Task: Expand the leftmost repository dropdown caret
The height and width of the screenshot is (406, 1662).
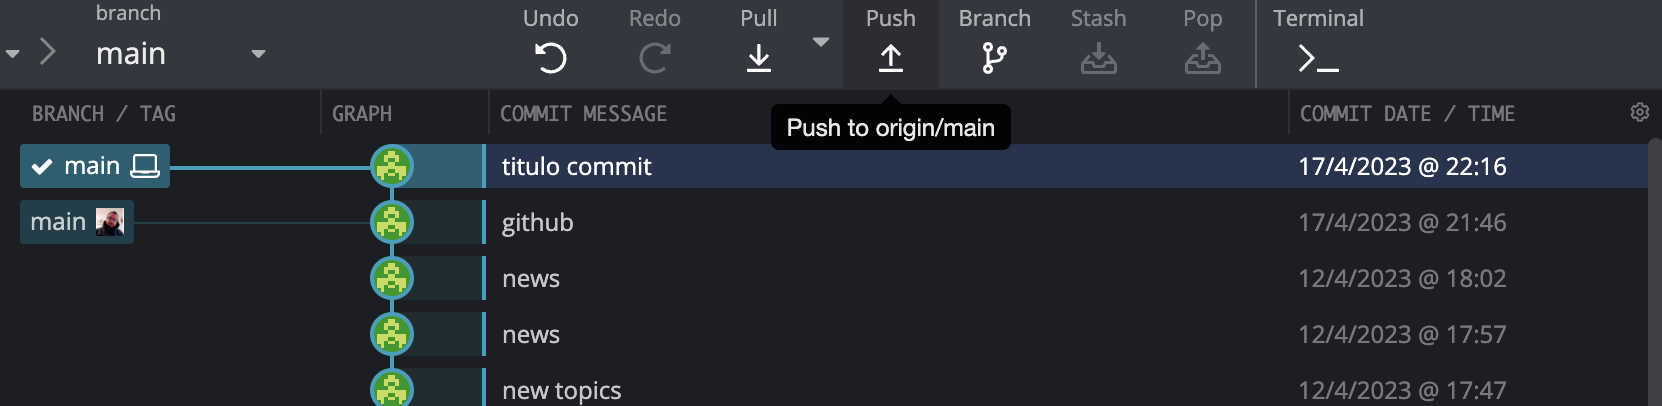Action: (13, 54)
